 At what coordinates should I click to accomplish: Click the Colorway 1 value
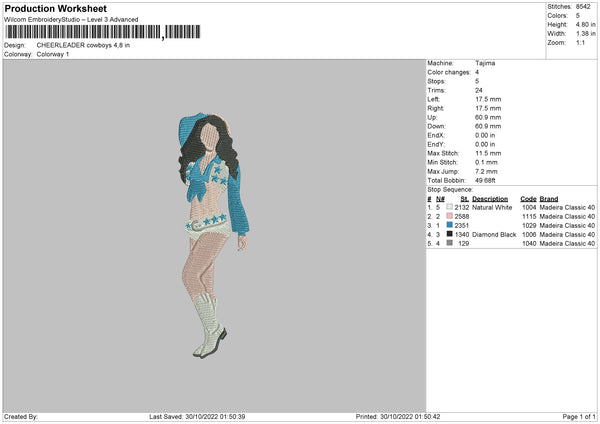point(53,53)
